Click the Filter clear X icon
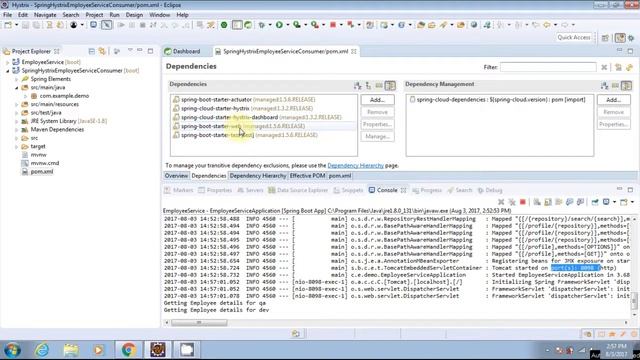 (604, 67)
